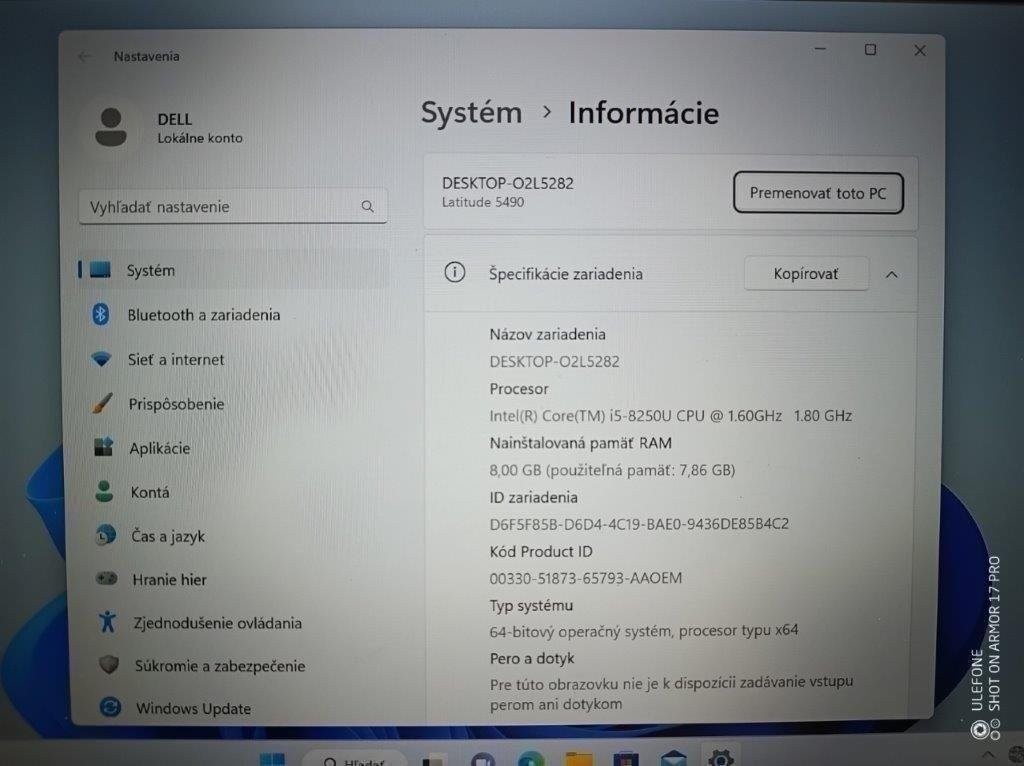Click the Kopírovať button
1024x766 pixels.
tap(806, 273)
